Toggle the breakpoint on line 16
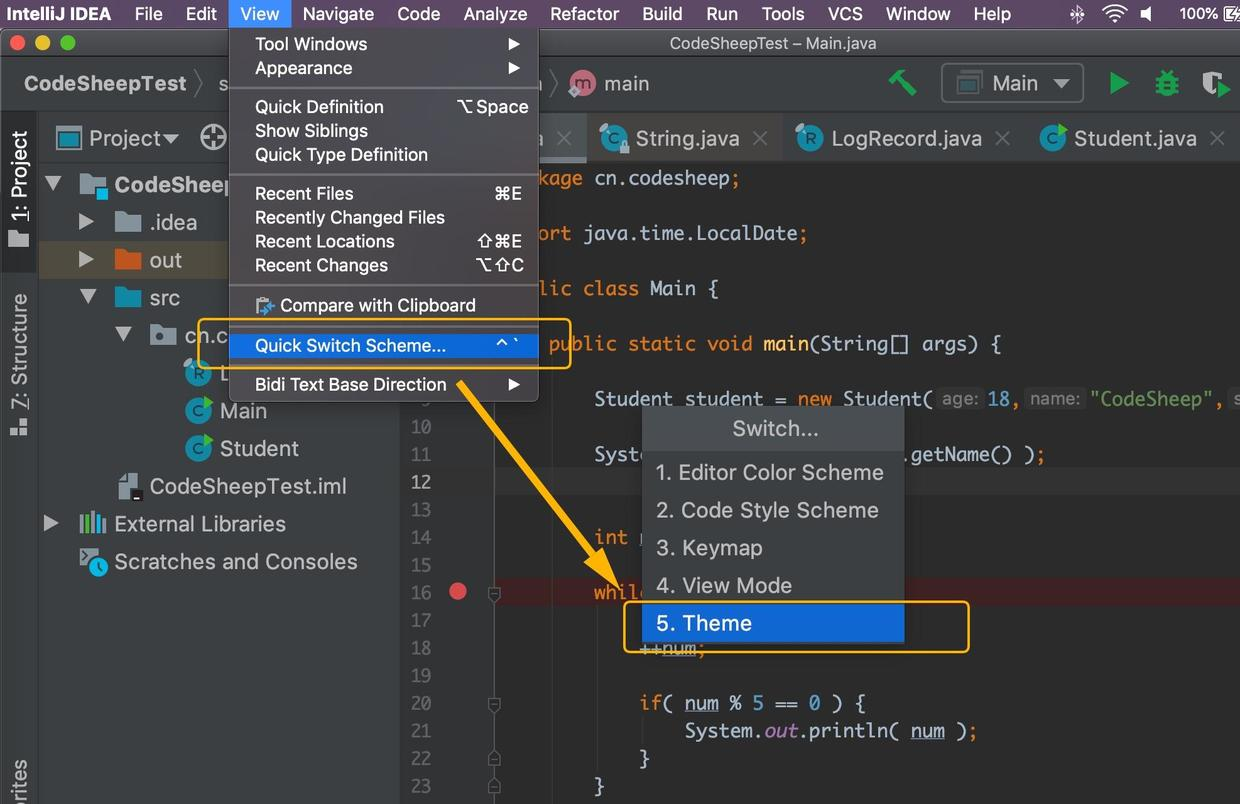Image resolution: width=1240 pixels, height=804 pixels. click(458, 592)
